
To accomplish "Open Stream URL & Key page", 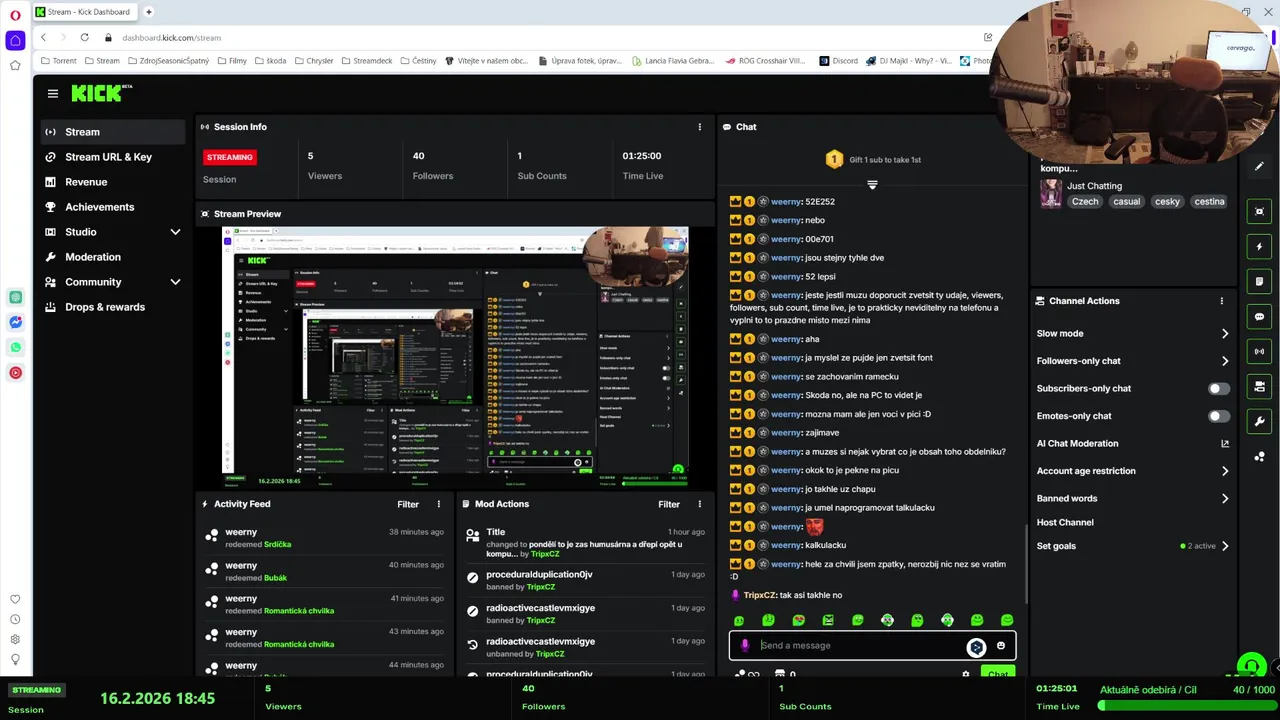I will [113, 157].
